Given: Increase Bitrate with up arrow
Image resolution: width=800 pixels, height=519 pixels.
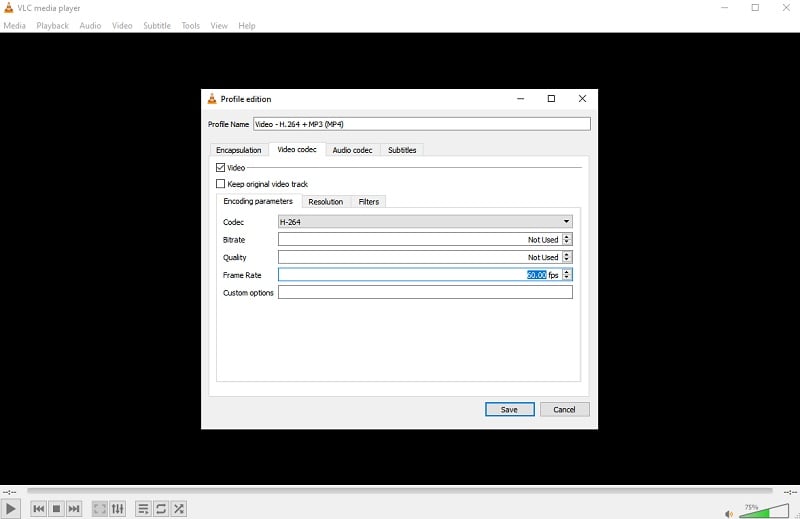Looking at the screenshot, I should click(567, 237).
